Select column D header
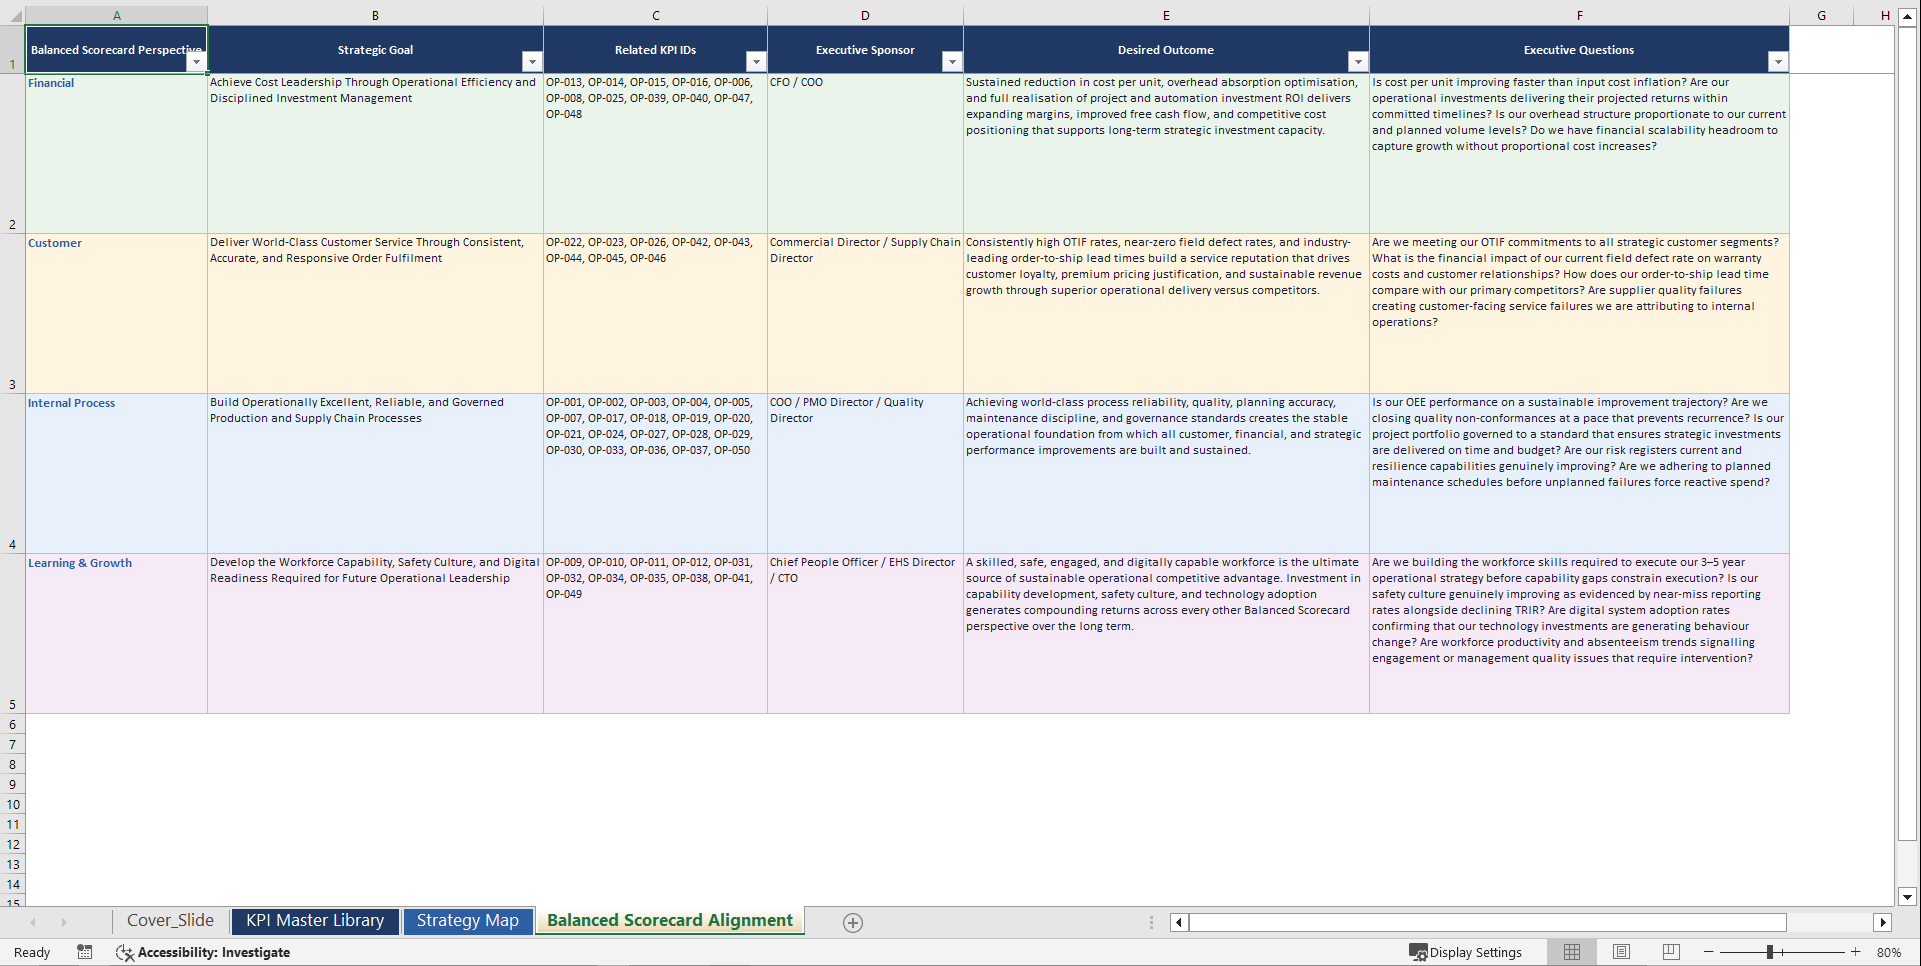The height and width of the screenshot is (966, 1921). [865, 16]
